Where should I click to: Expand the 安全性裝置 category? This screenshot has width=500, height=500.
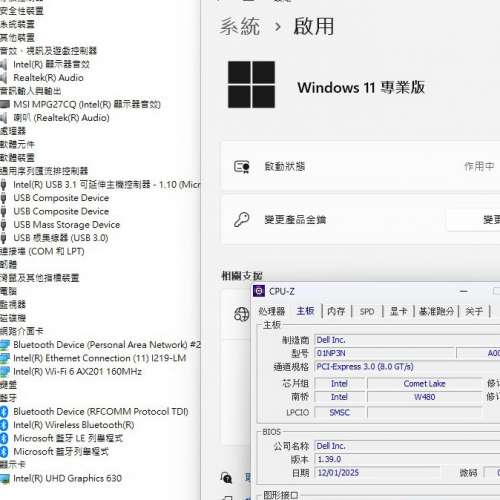22,11
